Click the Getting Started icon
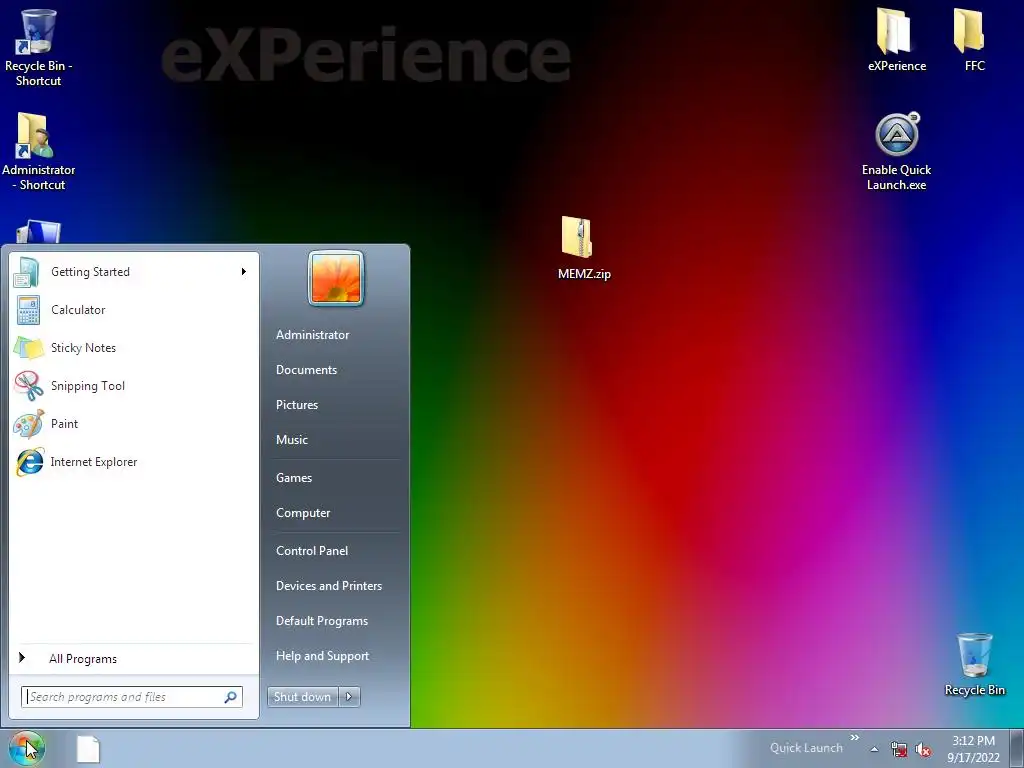This screenshot has height=768, width=1024. 27,272
